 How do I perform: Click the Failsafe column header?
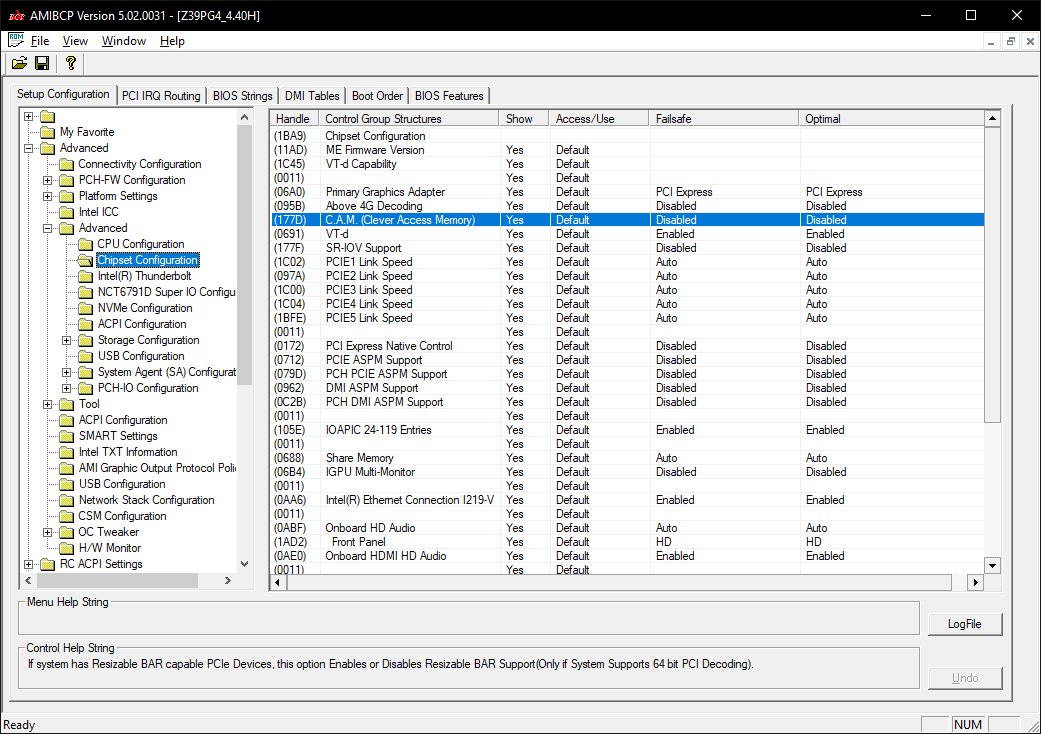point(724,119)
